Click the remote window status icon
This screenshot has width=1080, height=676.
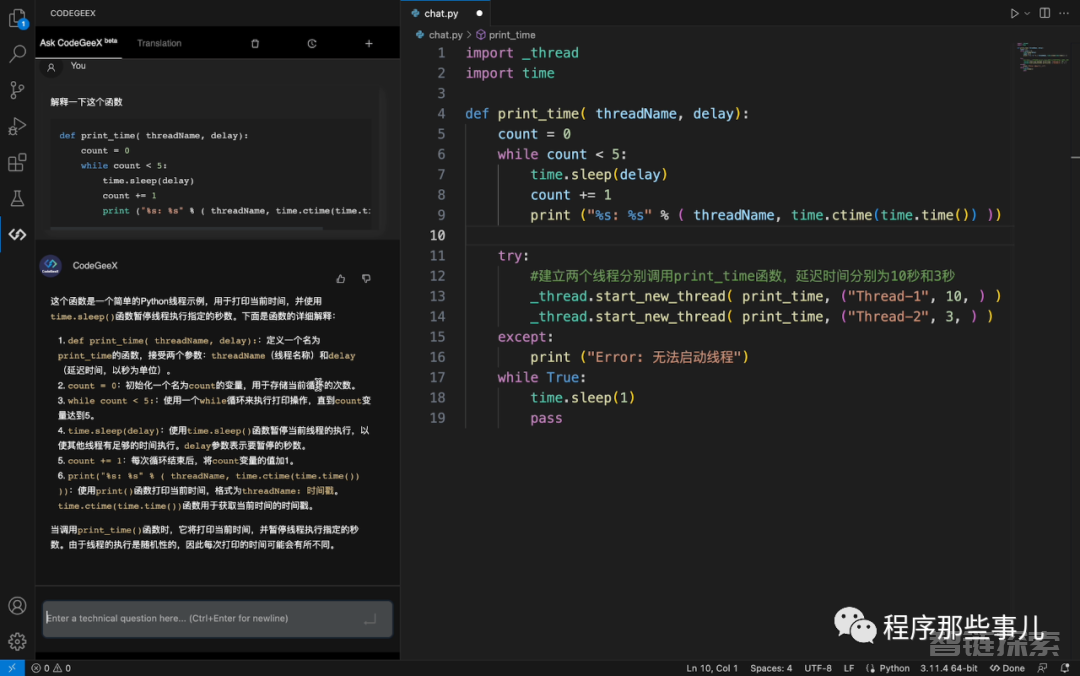pos(12,668)
